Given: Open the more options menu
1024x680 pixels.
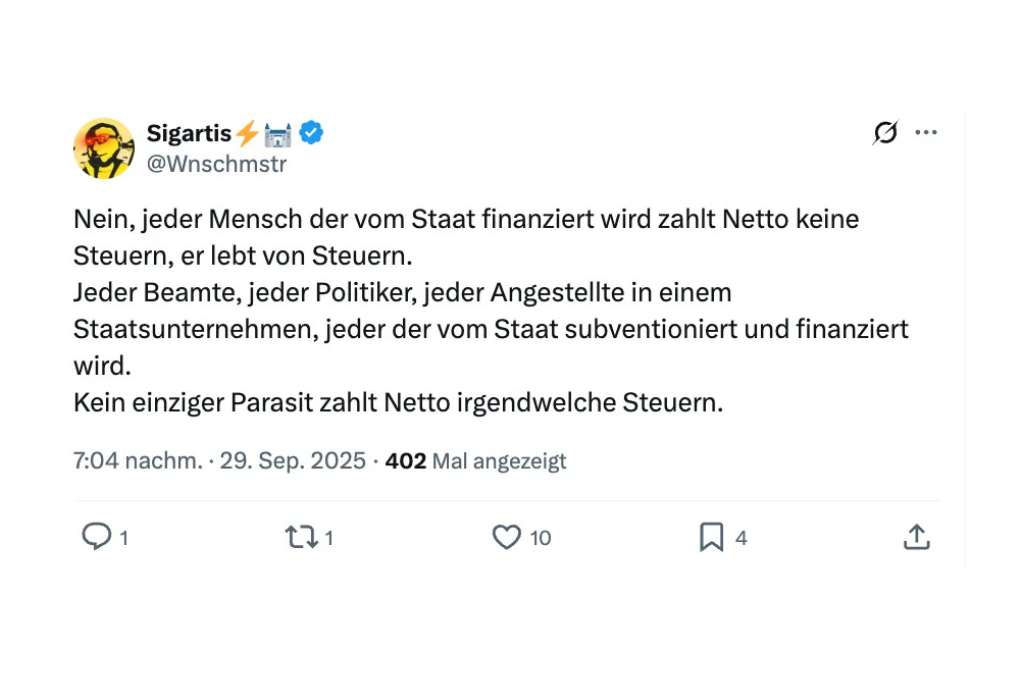Looking at the screenshot, I should click(x=926, y=131).
